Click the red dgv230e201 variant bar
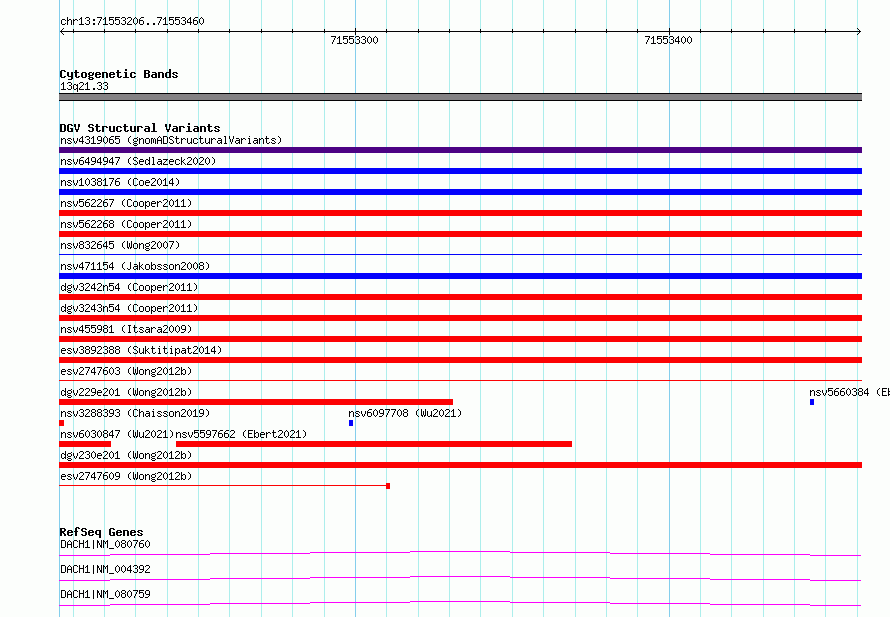Screen dimensions: 890x617 click(460, 465)
